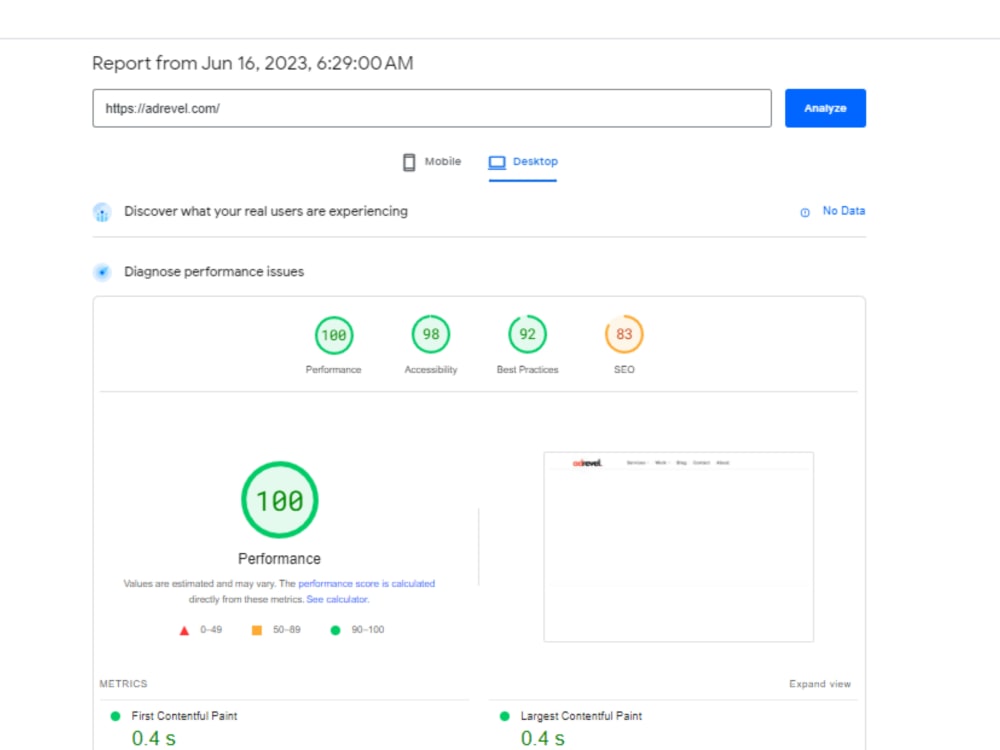The height and width of the screenshot is (750, 1000).
Task: Click the real users experience icon
Action: point(102,212)
